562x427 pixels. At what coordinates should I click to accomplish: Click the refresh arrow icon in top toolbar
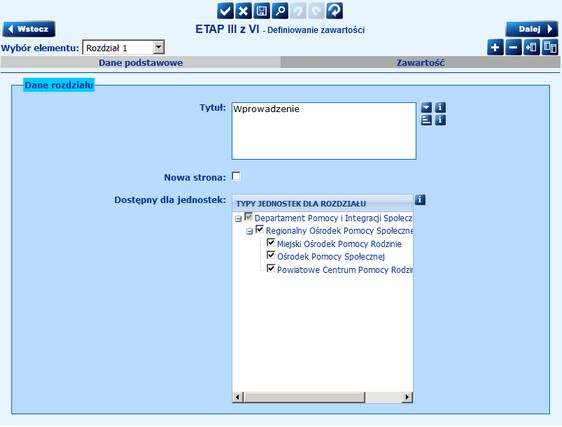pyautogui.click(x=334, y=11)
